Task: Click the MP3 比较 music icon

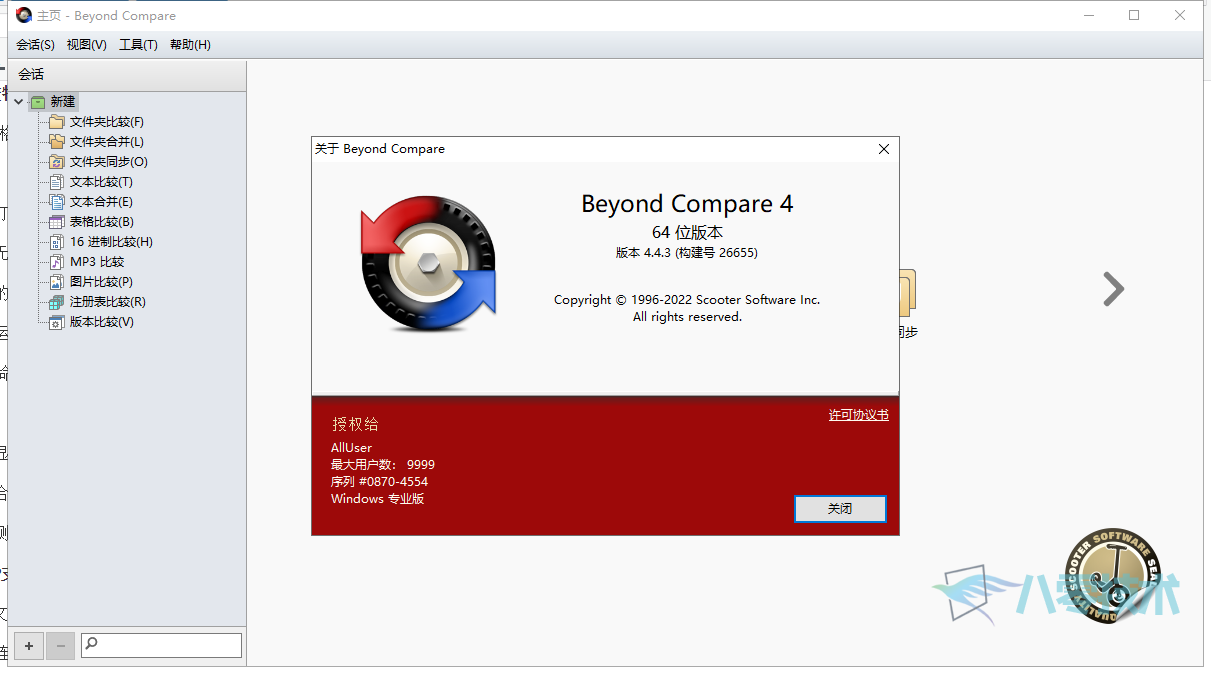Action: 57,262
